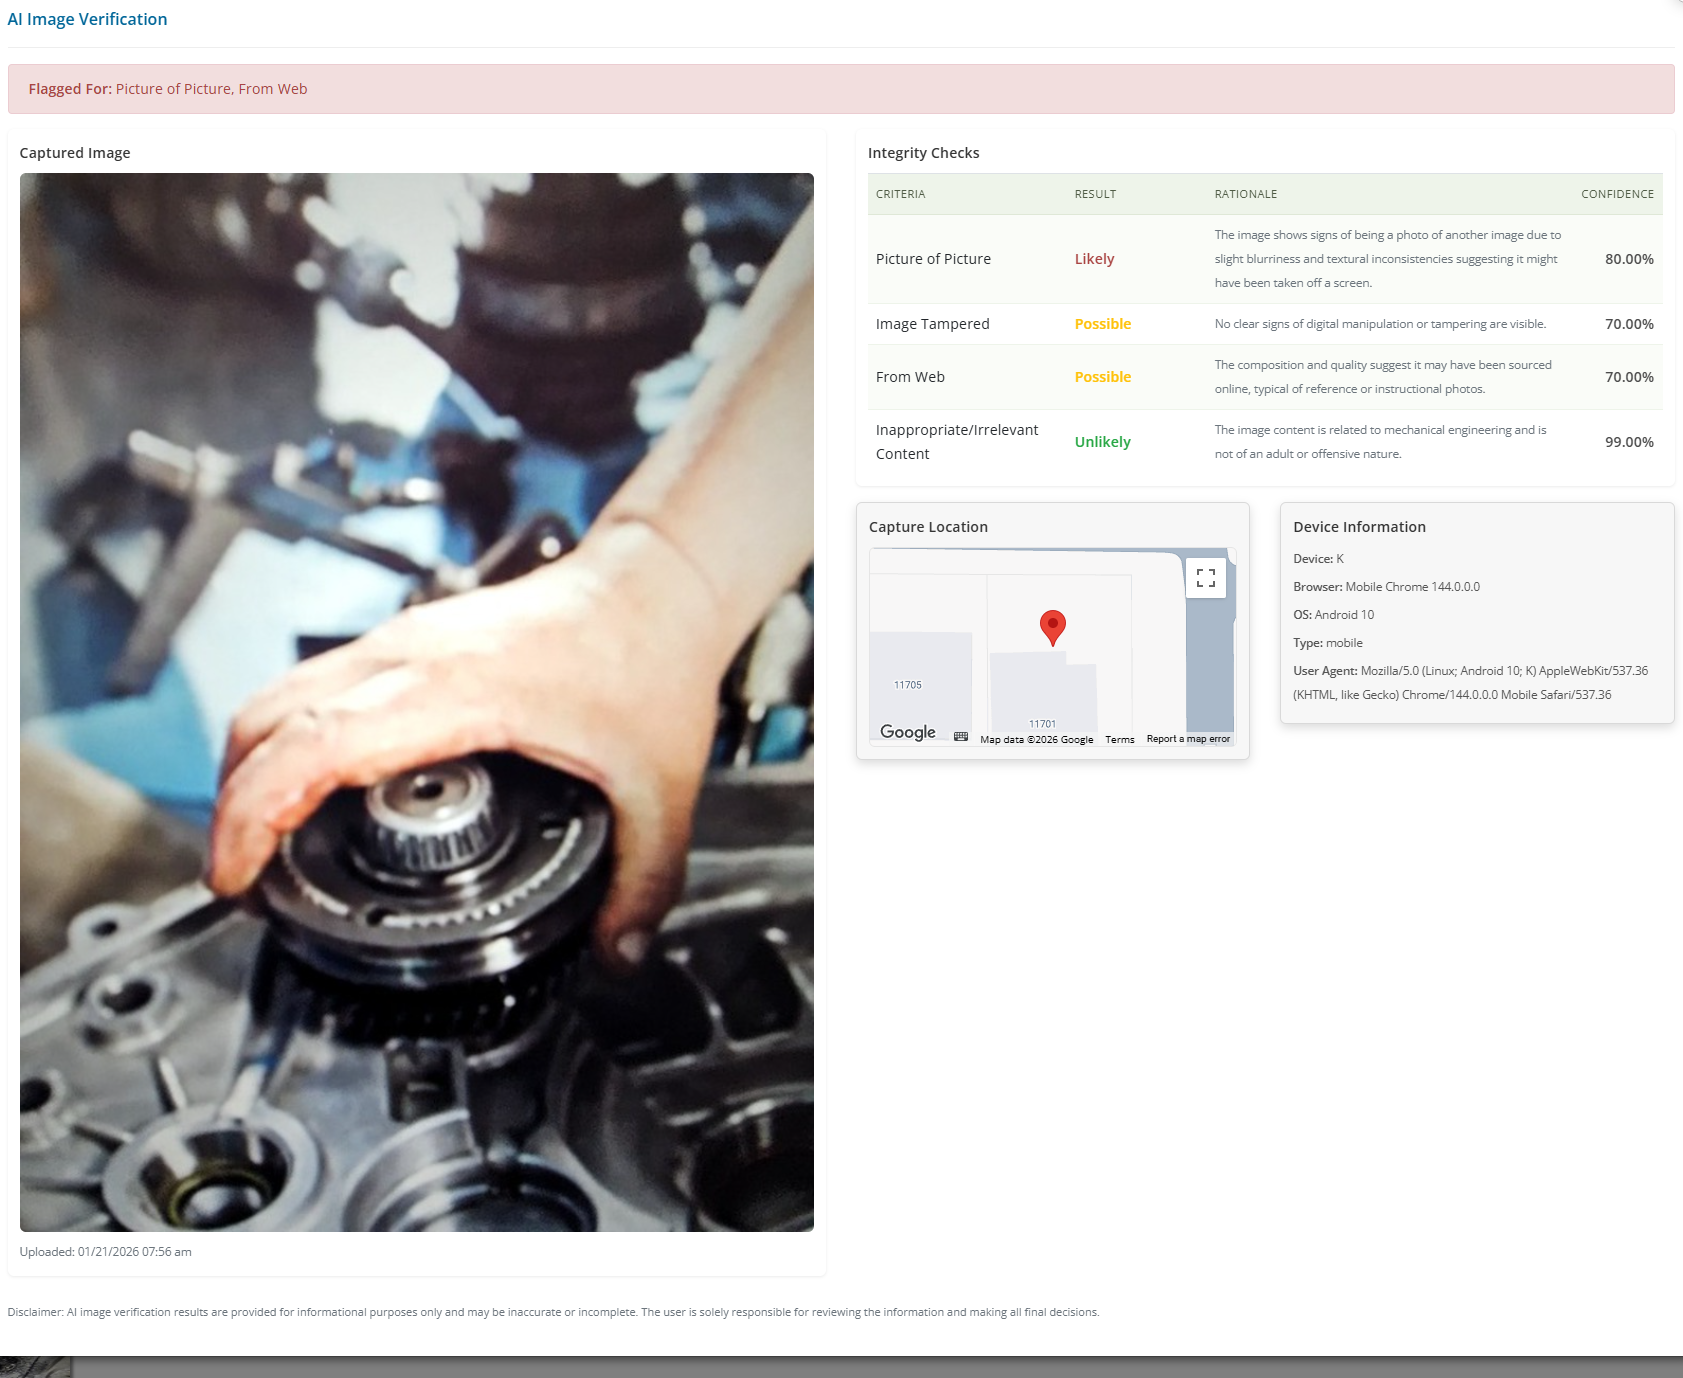Click the Likely result label
Screen dimensions: 1683x1378
[1094, 259]
